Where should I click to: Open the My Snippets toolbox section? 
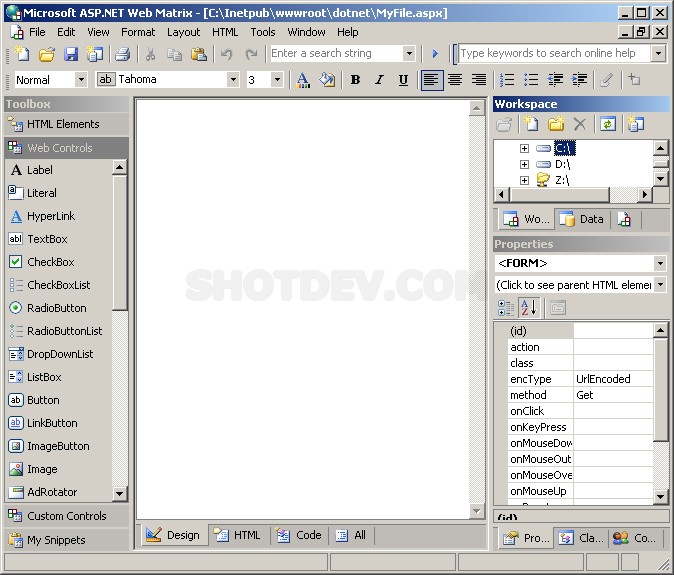[56, 540]
